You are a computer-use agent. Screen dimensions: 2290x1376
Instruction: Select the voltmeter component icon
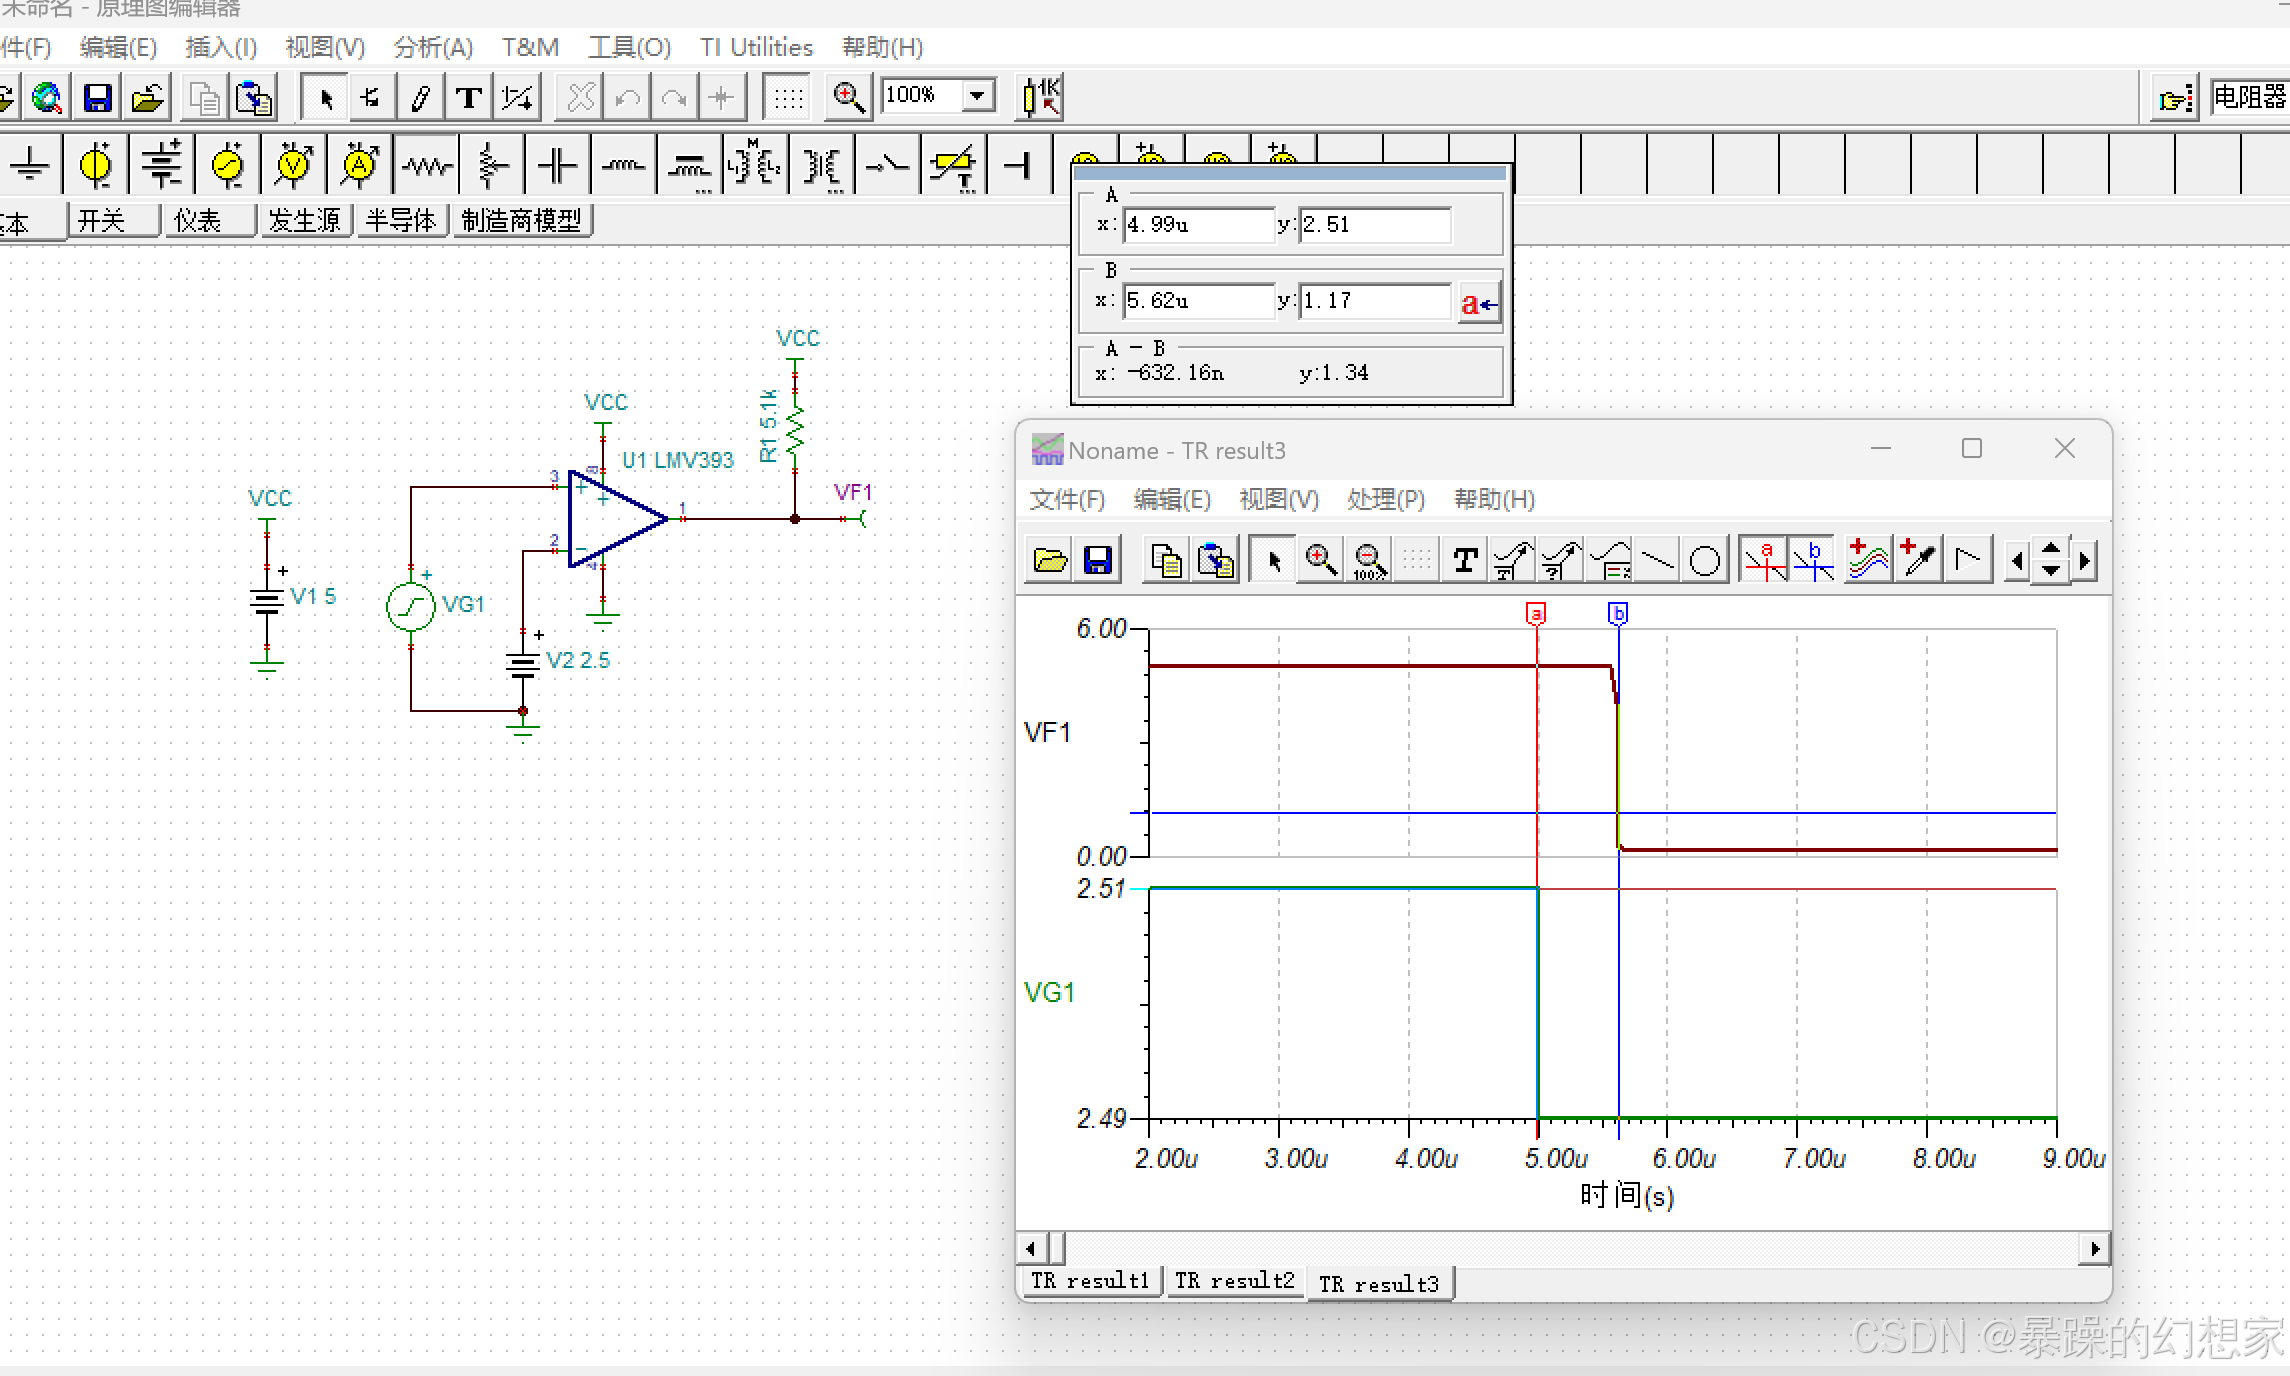(x=294, y=165)
